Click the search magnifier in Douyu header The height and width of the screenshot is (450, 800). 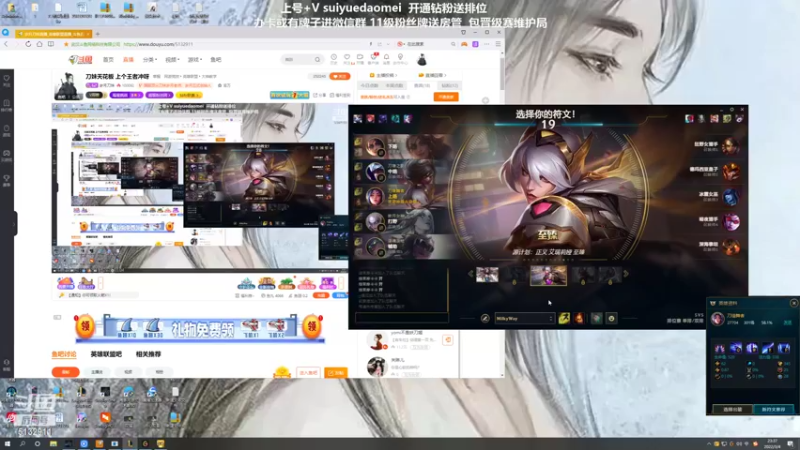[x=317, y=60]
